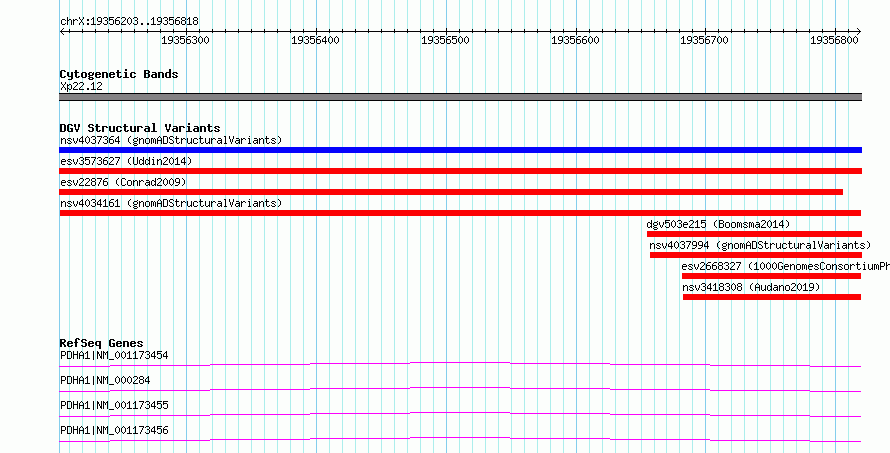
Task: Click the 19356400 ruler tick label
Action: (x=316, y=40)
